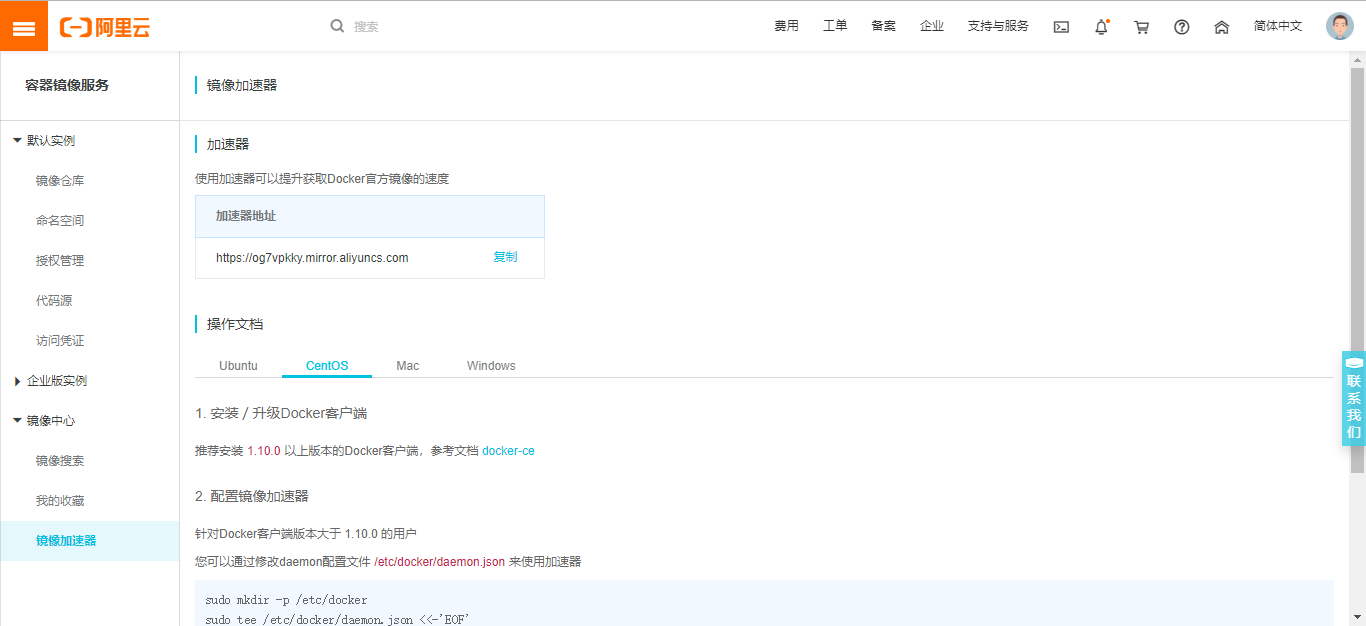
Task: Open the Cloud Shell terminal icon
Action: (x=1061, y=27)
